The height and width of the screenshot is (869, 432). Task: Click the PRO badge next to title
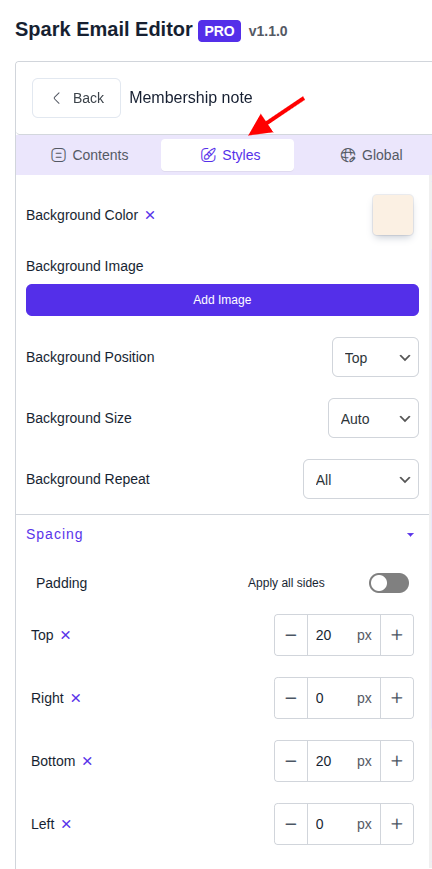pos(220,31)
